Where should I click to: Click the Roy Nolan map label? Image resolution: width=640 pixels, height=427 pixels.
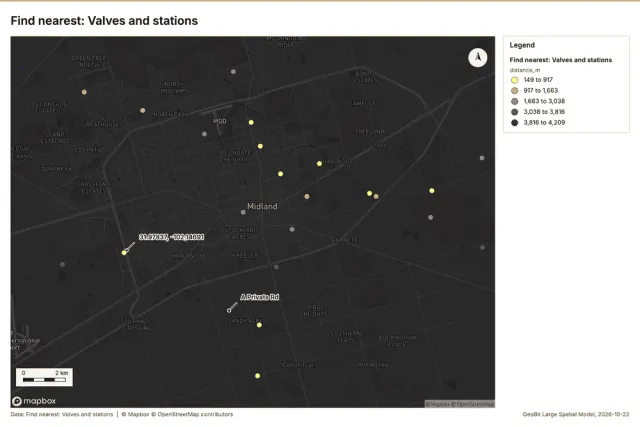(x=373, y=365)
